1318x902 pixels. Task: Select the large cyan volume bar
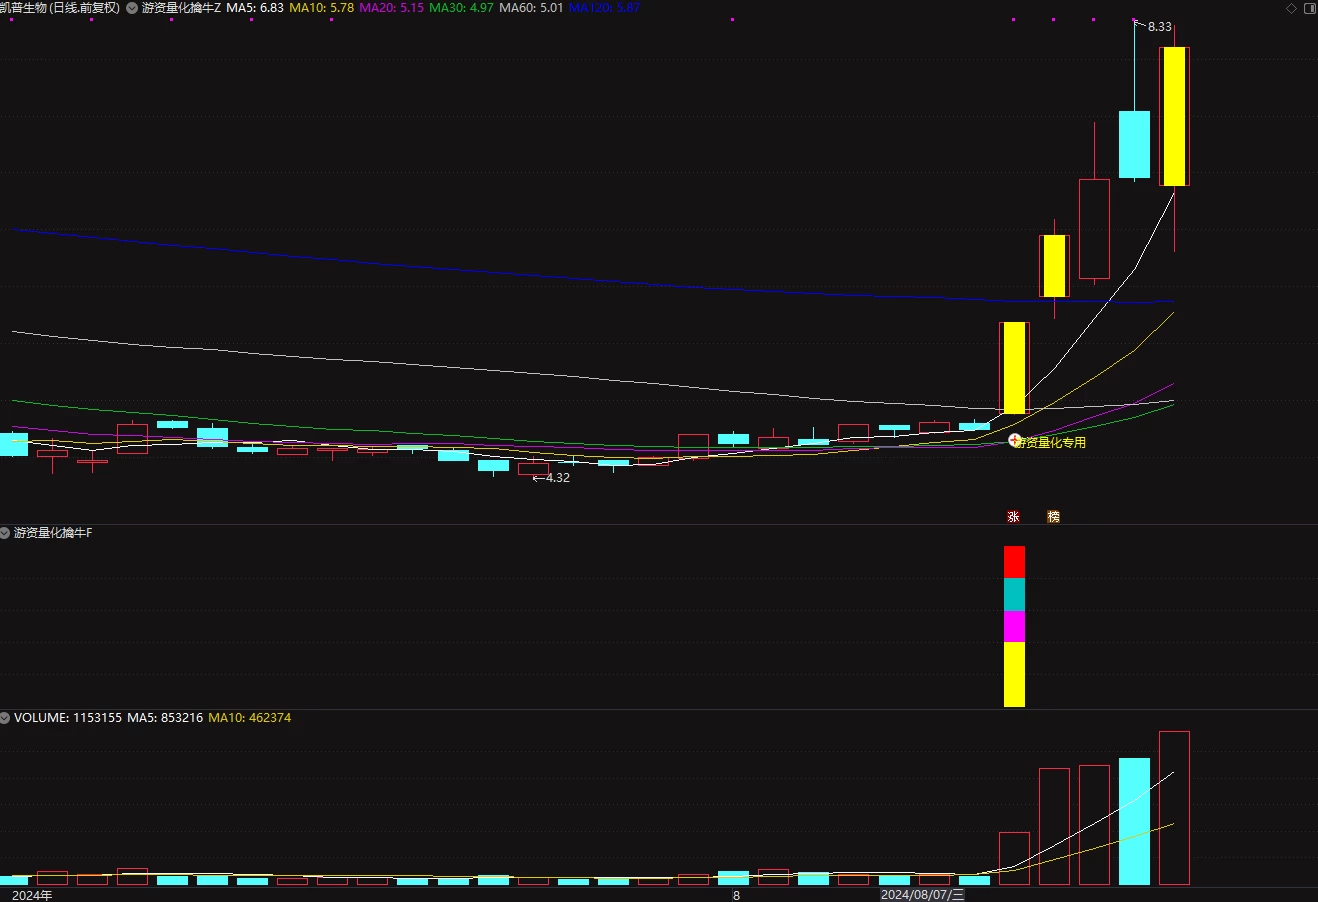pos(1134,821)
